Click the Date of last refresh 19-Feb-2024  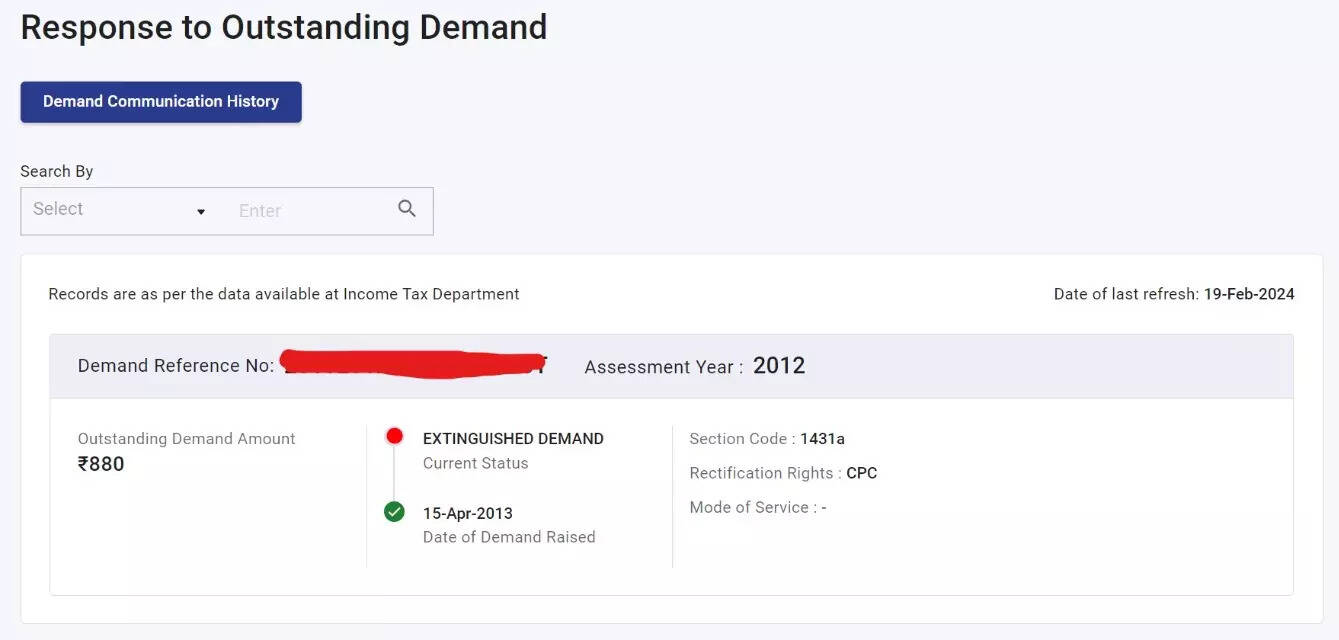pyautogui.click(x=1173, y=293)
